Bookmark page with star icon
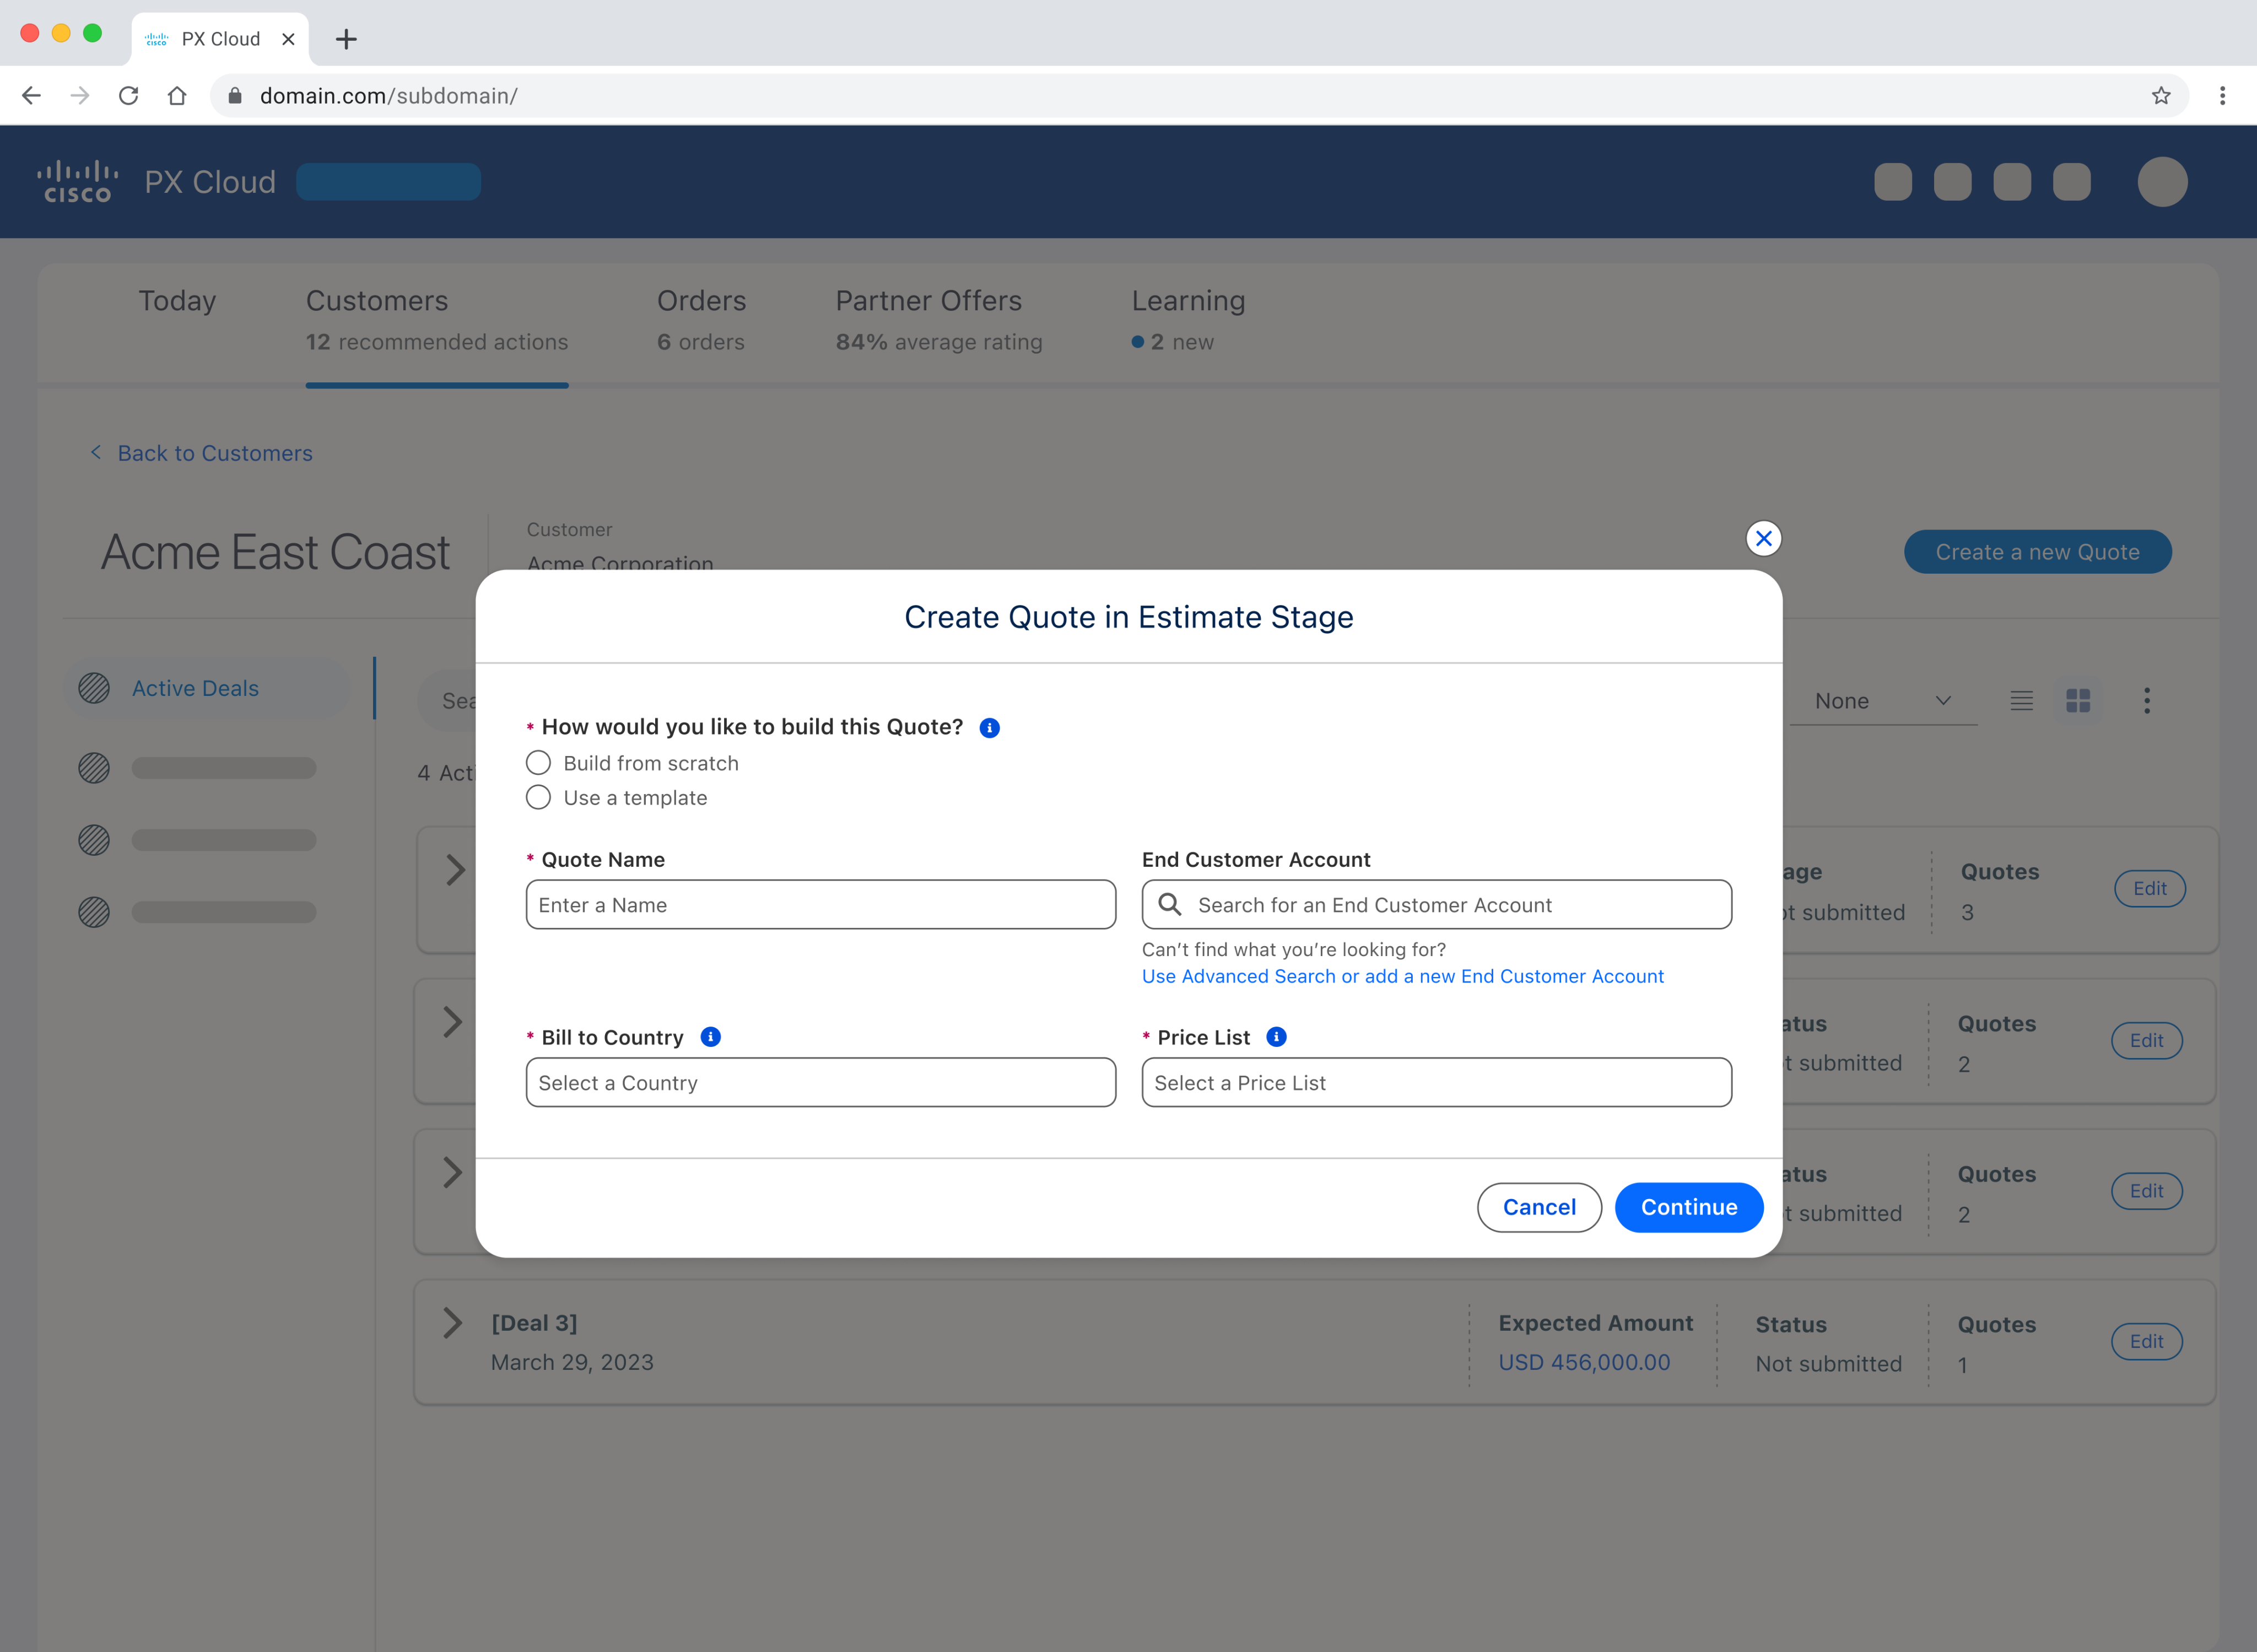The width and height of the screenshot is (2257, 1652). click(x=2161, y=96)
